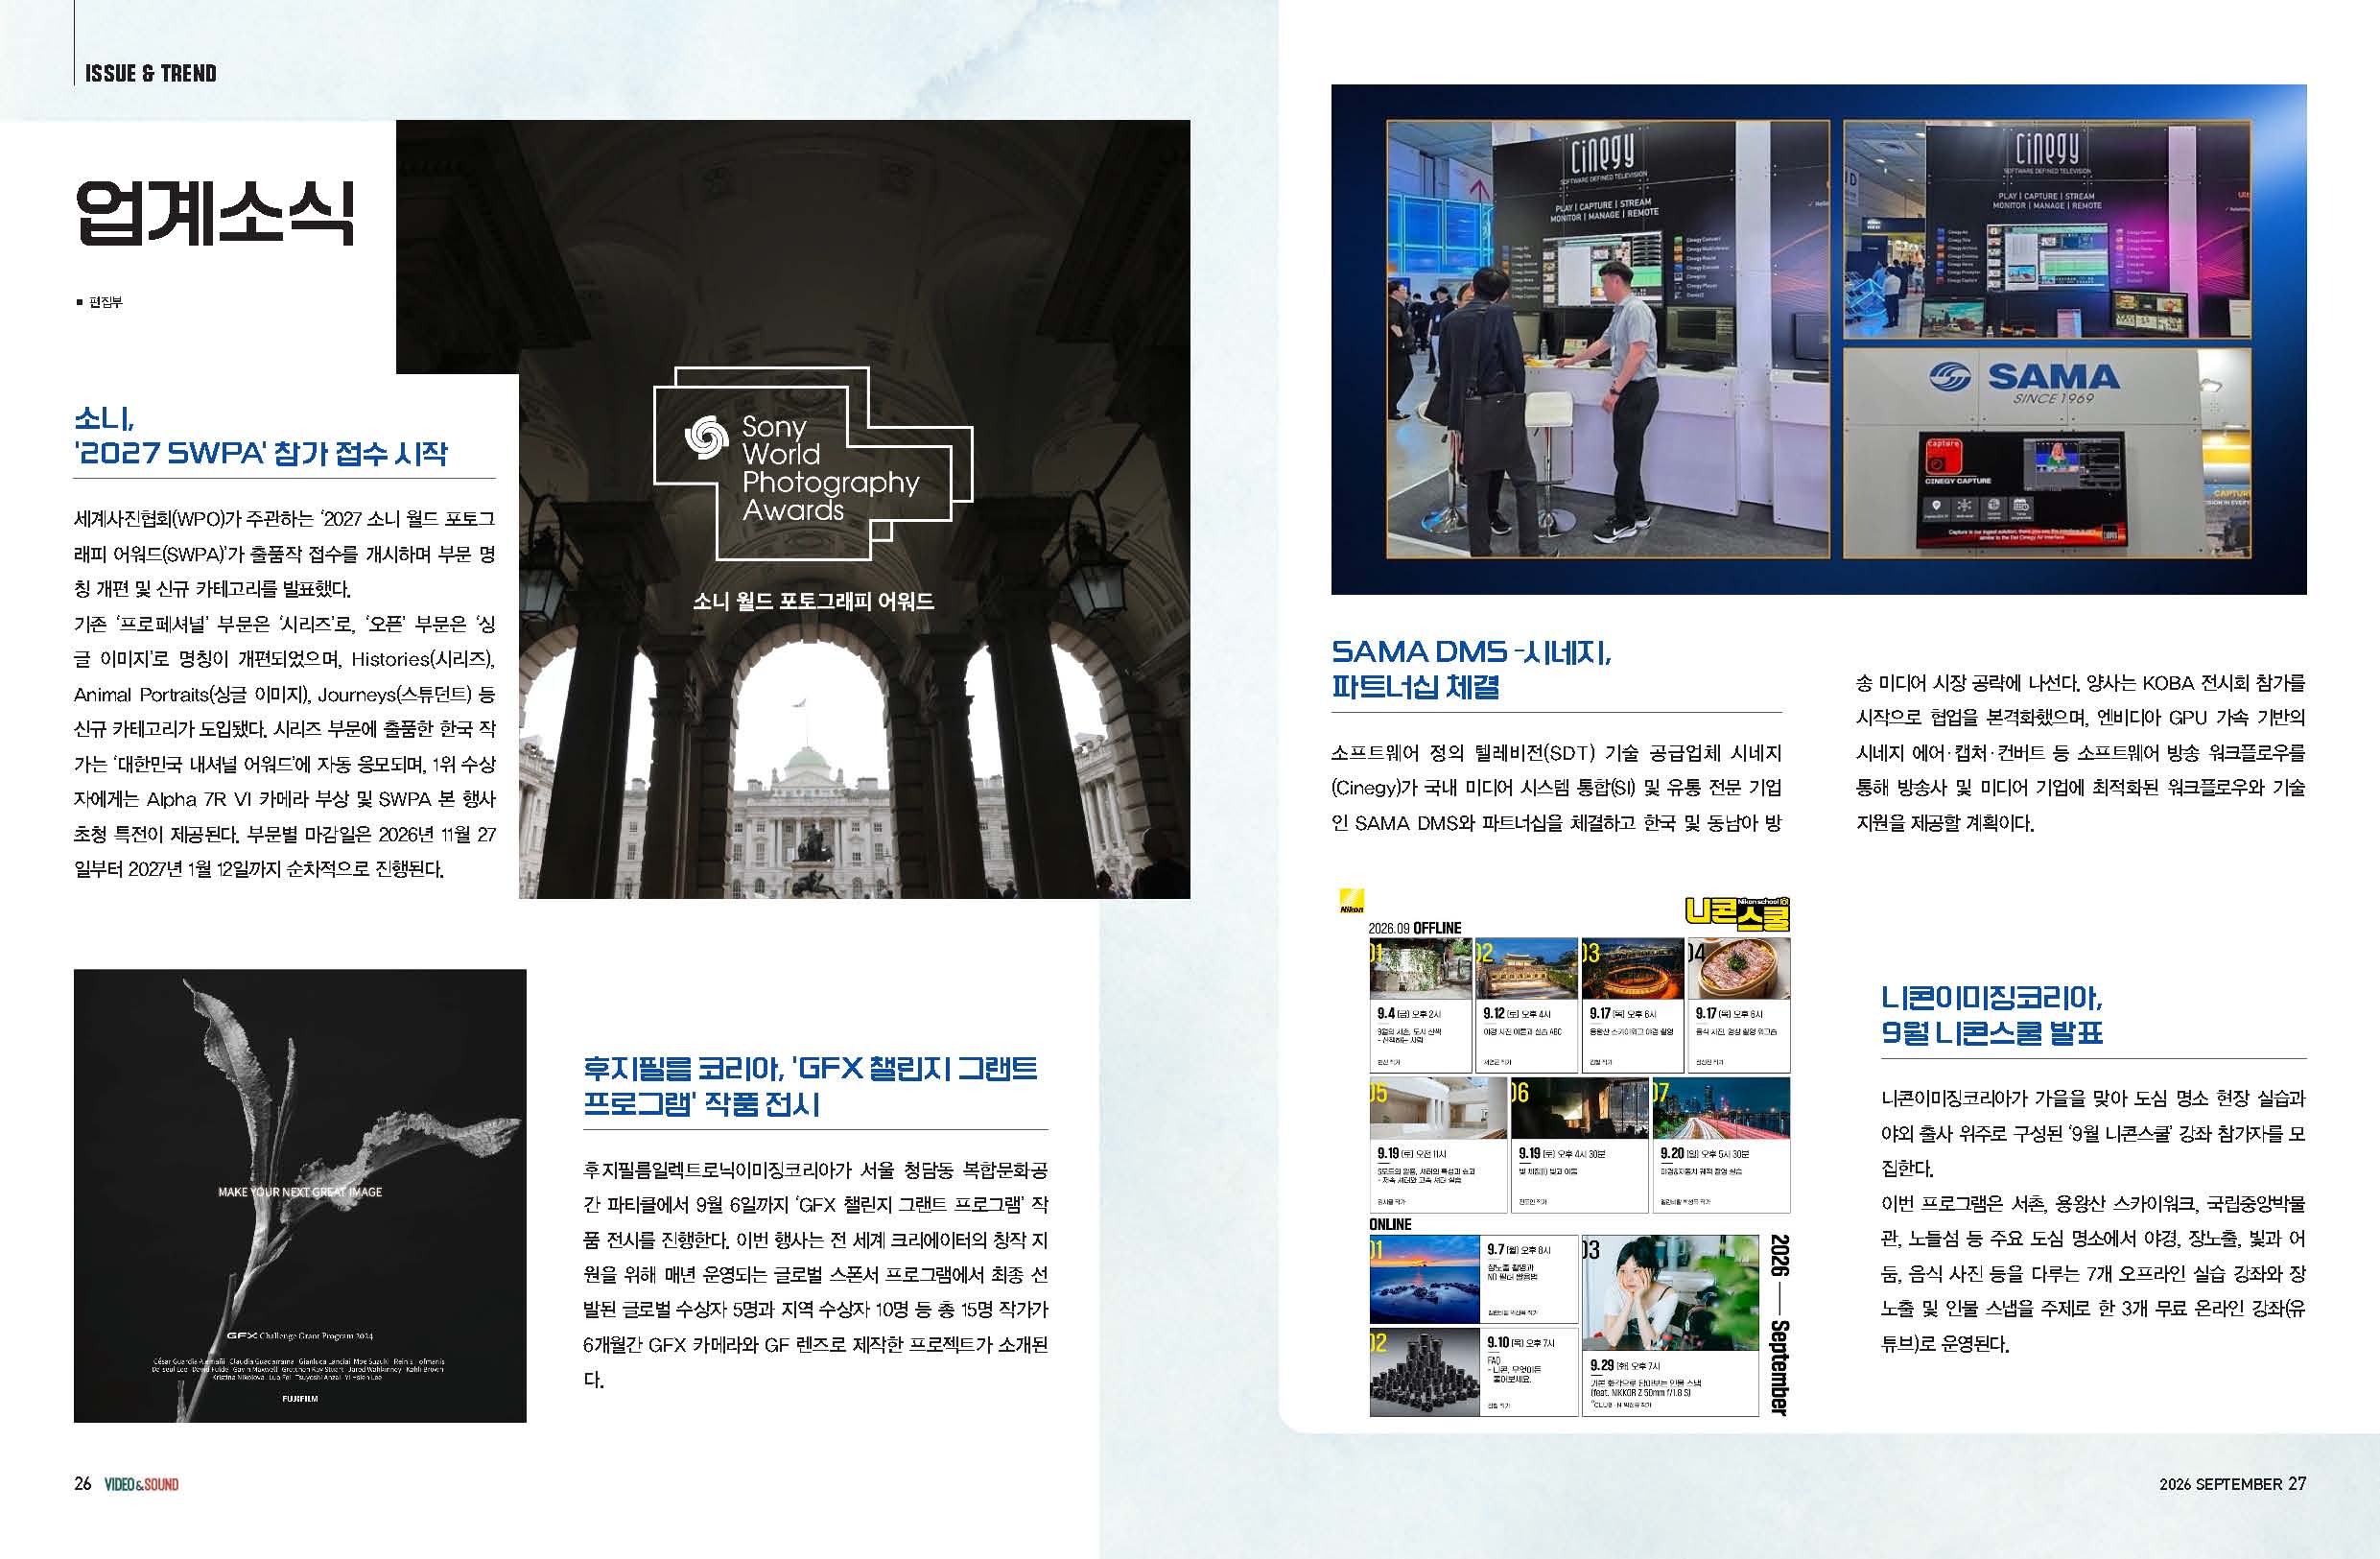Click the Sony World Photography Awards swirl logo
This screenshot has height=1559, width=2380.
[x=706, y=438]
